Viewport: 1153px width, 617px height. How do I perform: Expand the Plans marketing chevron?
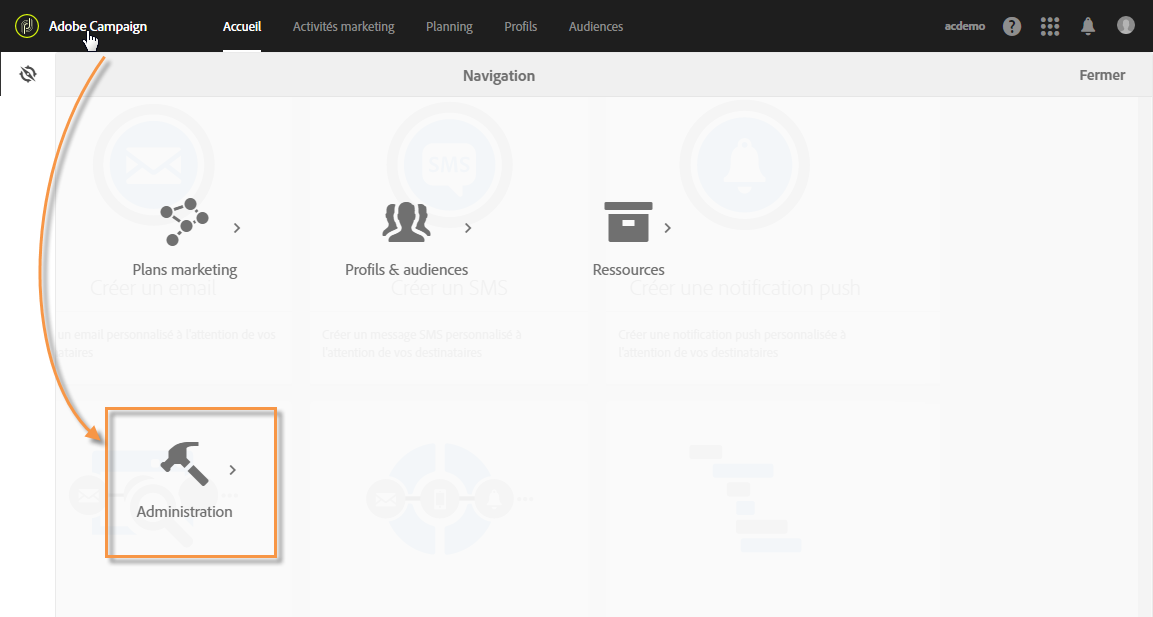237,228
